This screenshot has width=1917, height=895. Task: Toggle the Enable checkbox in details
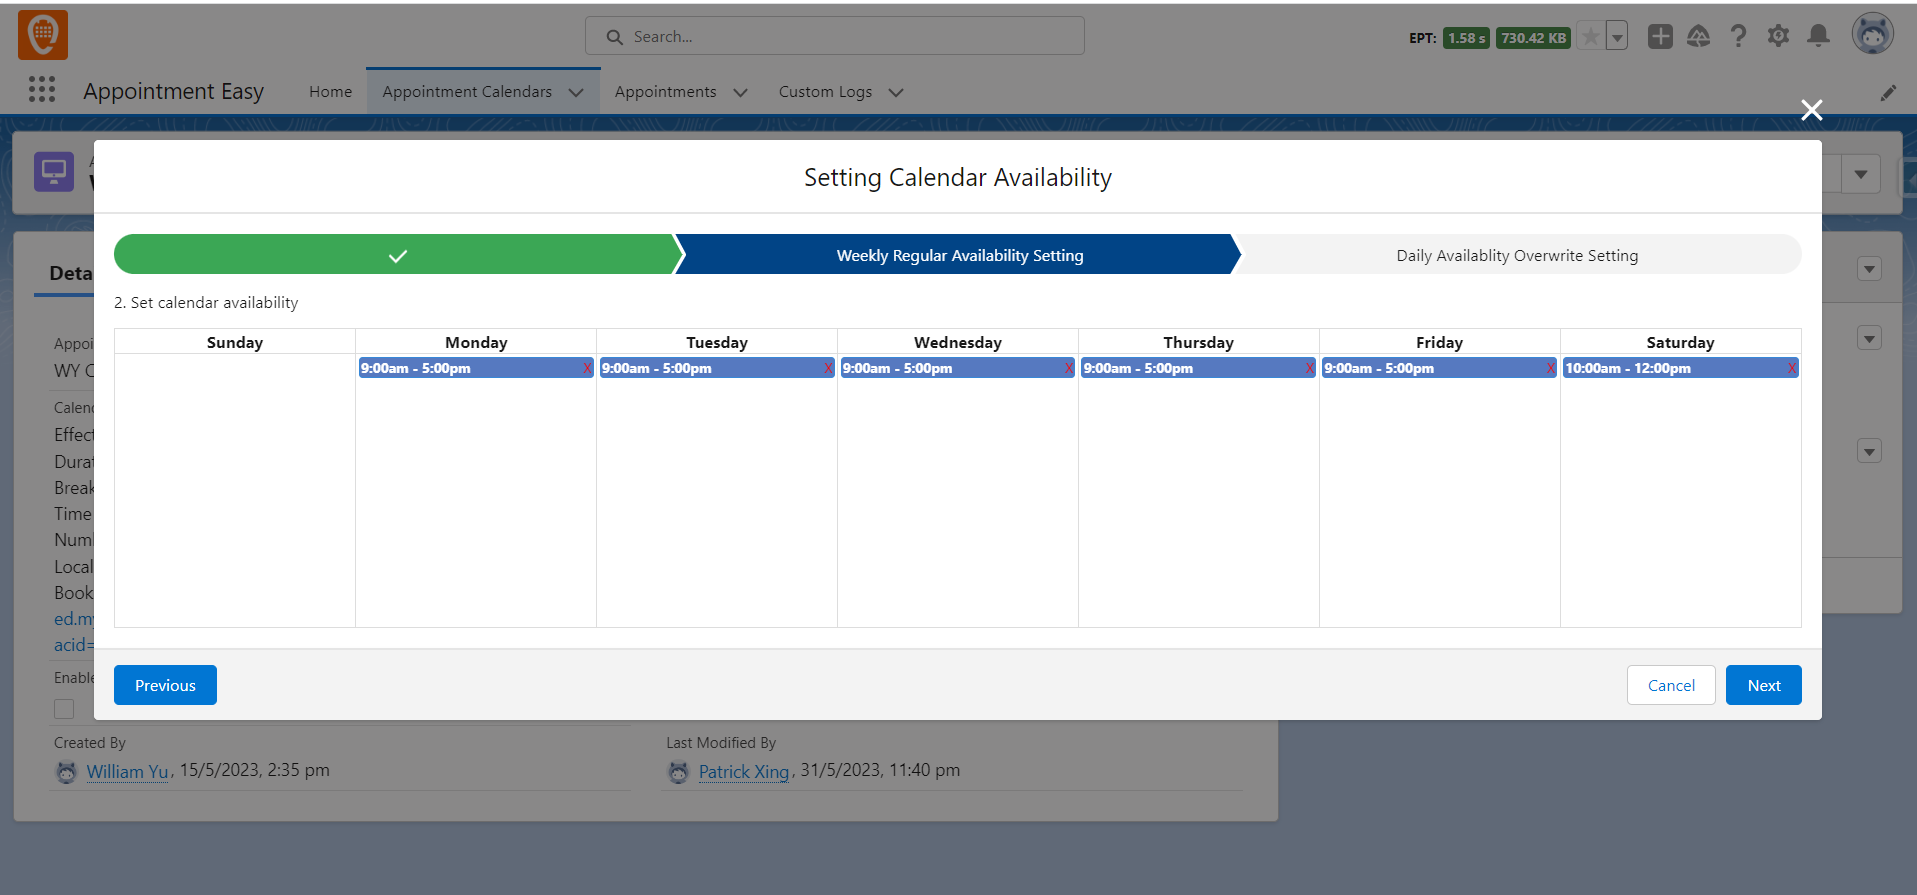click(64, 709)
